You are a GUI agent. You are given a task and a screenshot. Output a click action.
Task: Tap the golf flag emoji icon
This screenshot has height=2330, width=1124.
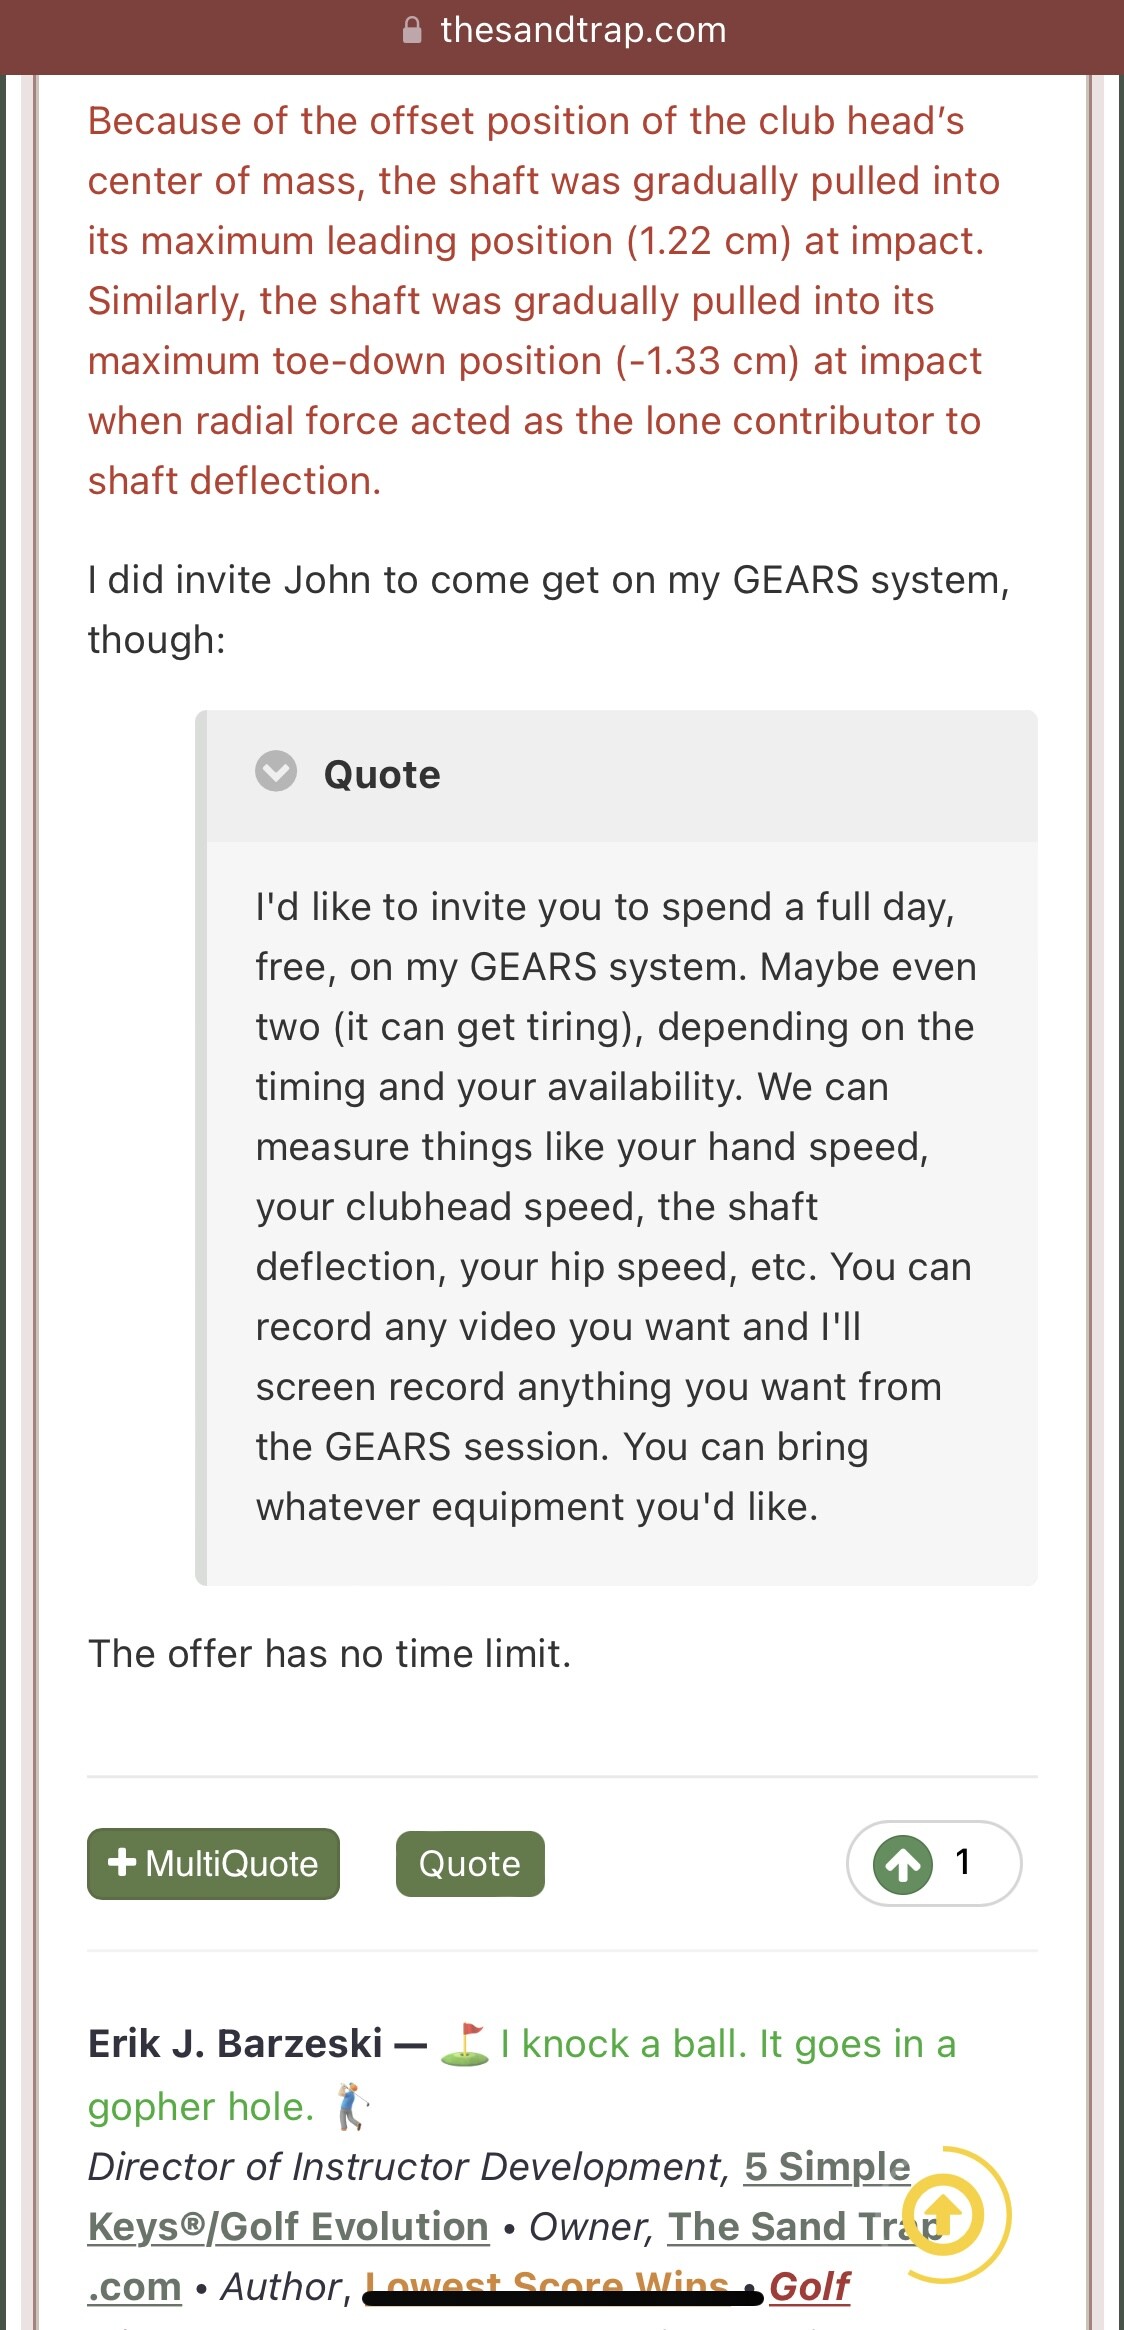point(465,2044)
